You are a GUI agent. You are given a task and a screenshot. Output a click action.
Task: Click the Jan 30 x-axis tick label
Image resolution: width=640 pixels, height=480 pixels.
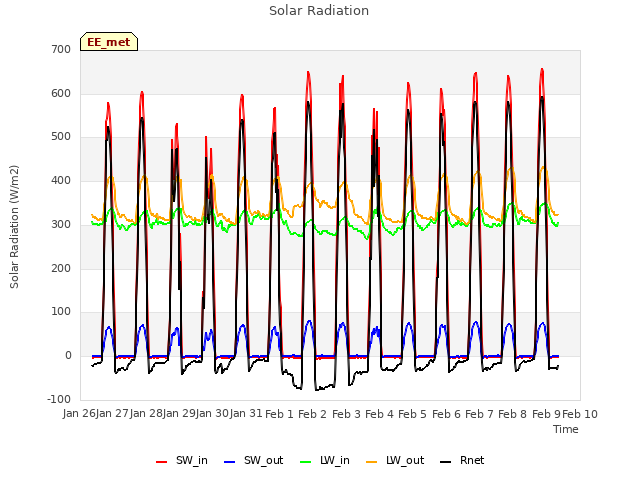pos(212,414)
